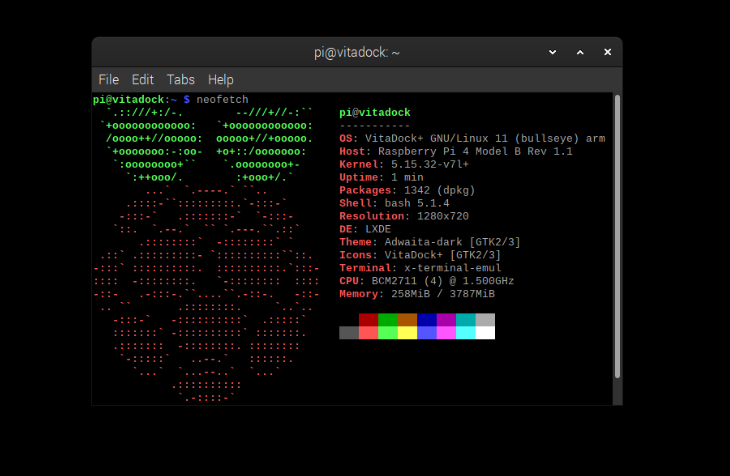Click the dark red color block

[x=368, y=320]
